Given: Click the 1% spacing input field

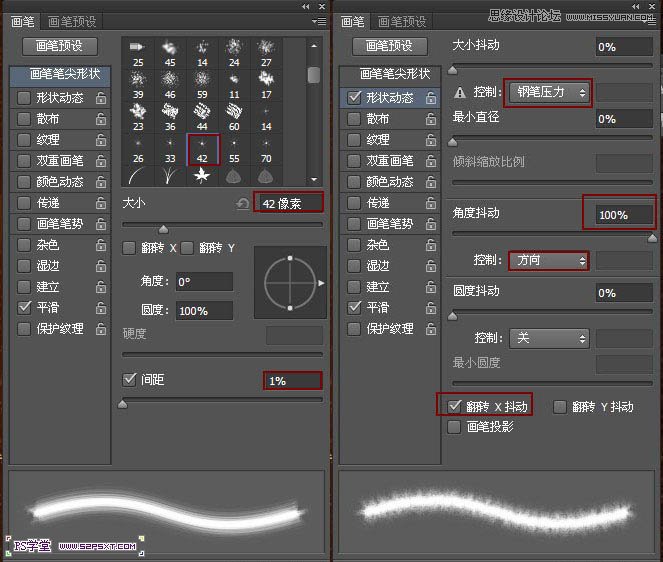Looking at the screenshot, I should tap(293, 381).
